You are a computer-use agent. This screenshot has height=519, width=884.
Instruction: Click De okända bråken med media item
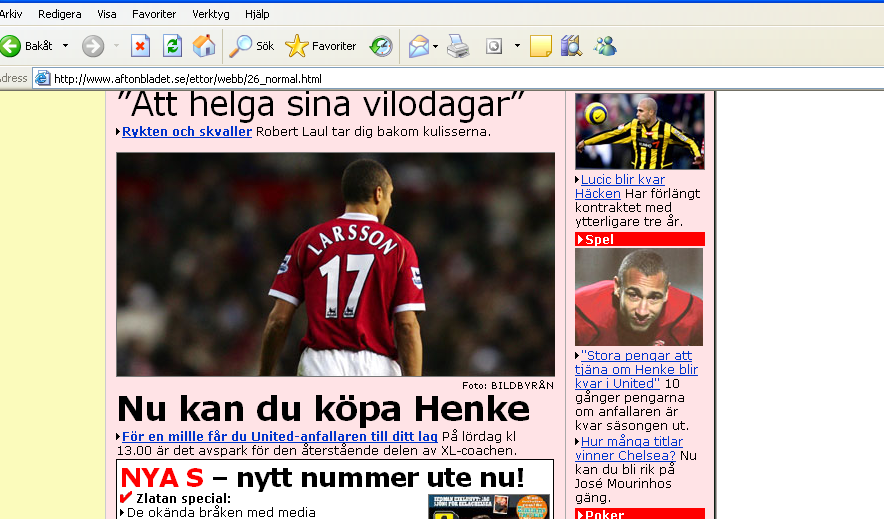point(221,512)
